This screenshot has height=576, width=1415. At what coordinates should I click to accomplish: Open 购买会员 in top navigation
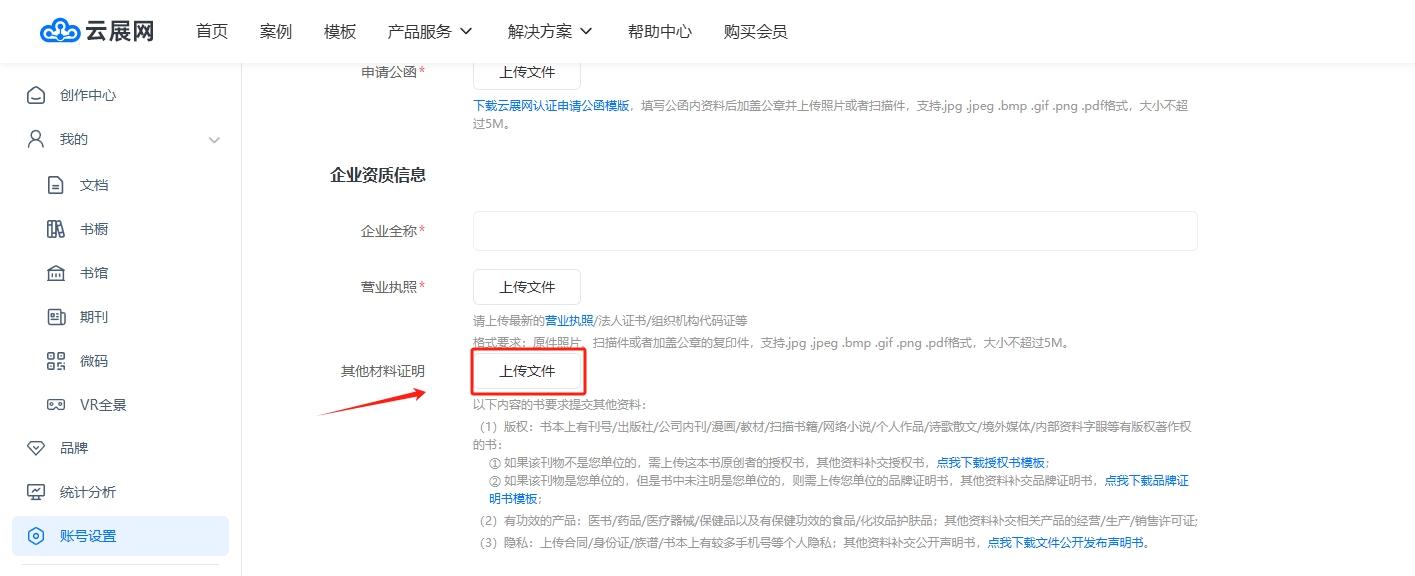pyautogui.click(x=755, y=32)
